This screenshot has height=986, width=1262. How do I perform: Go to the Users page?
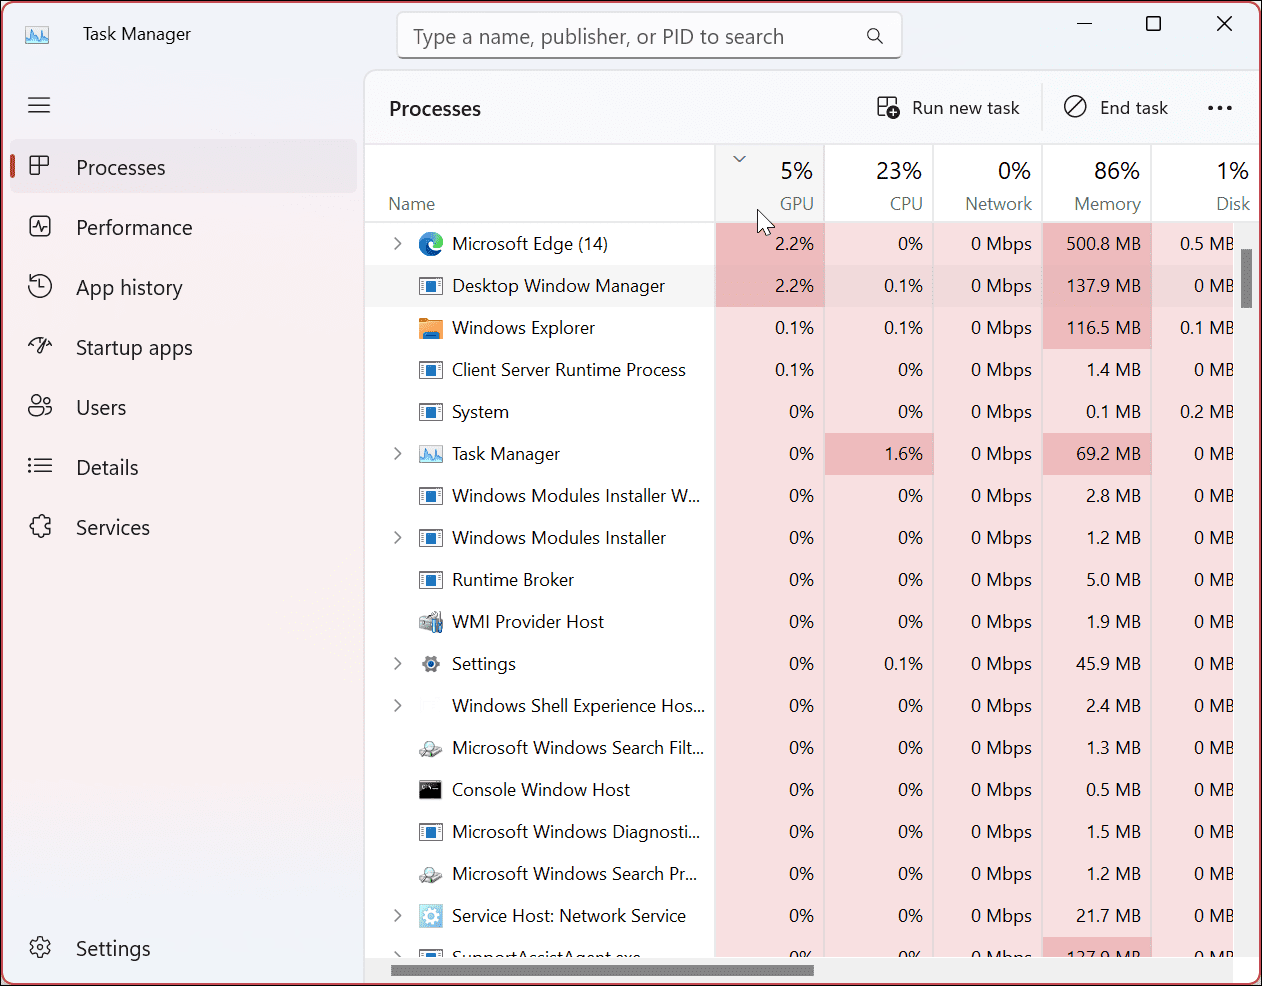click(183, 407)
